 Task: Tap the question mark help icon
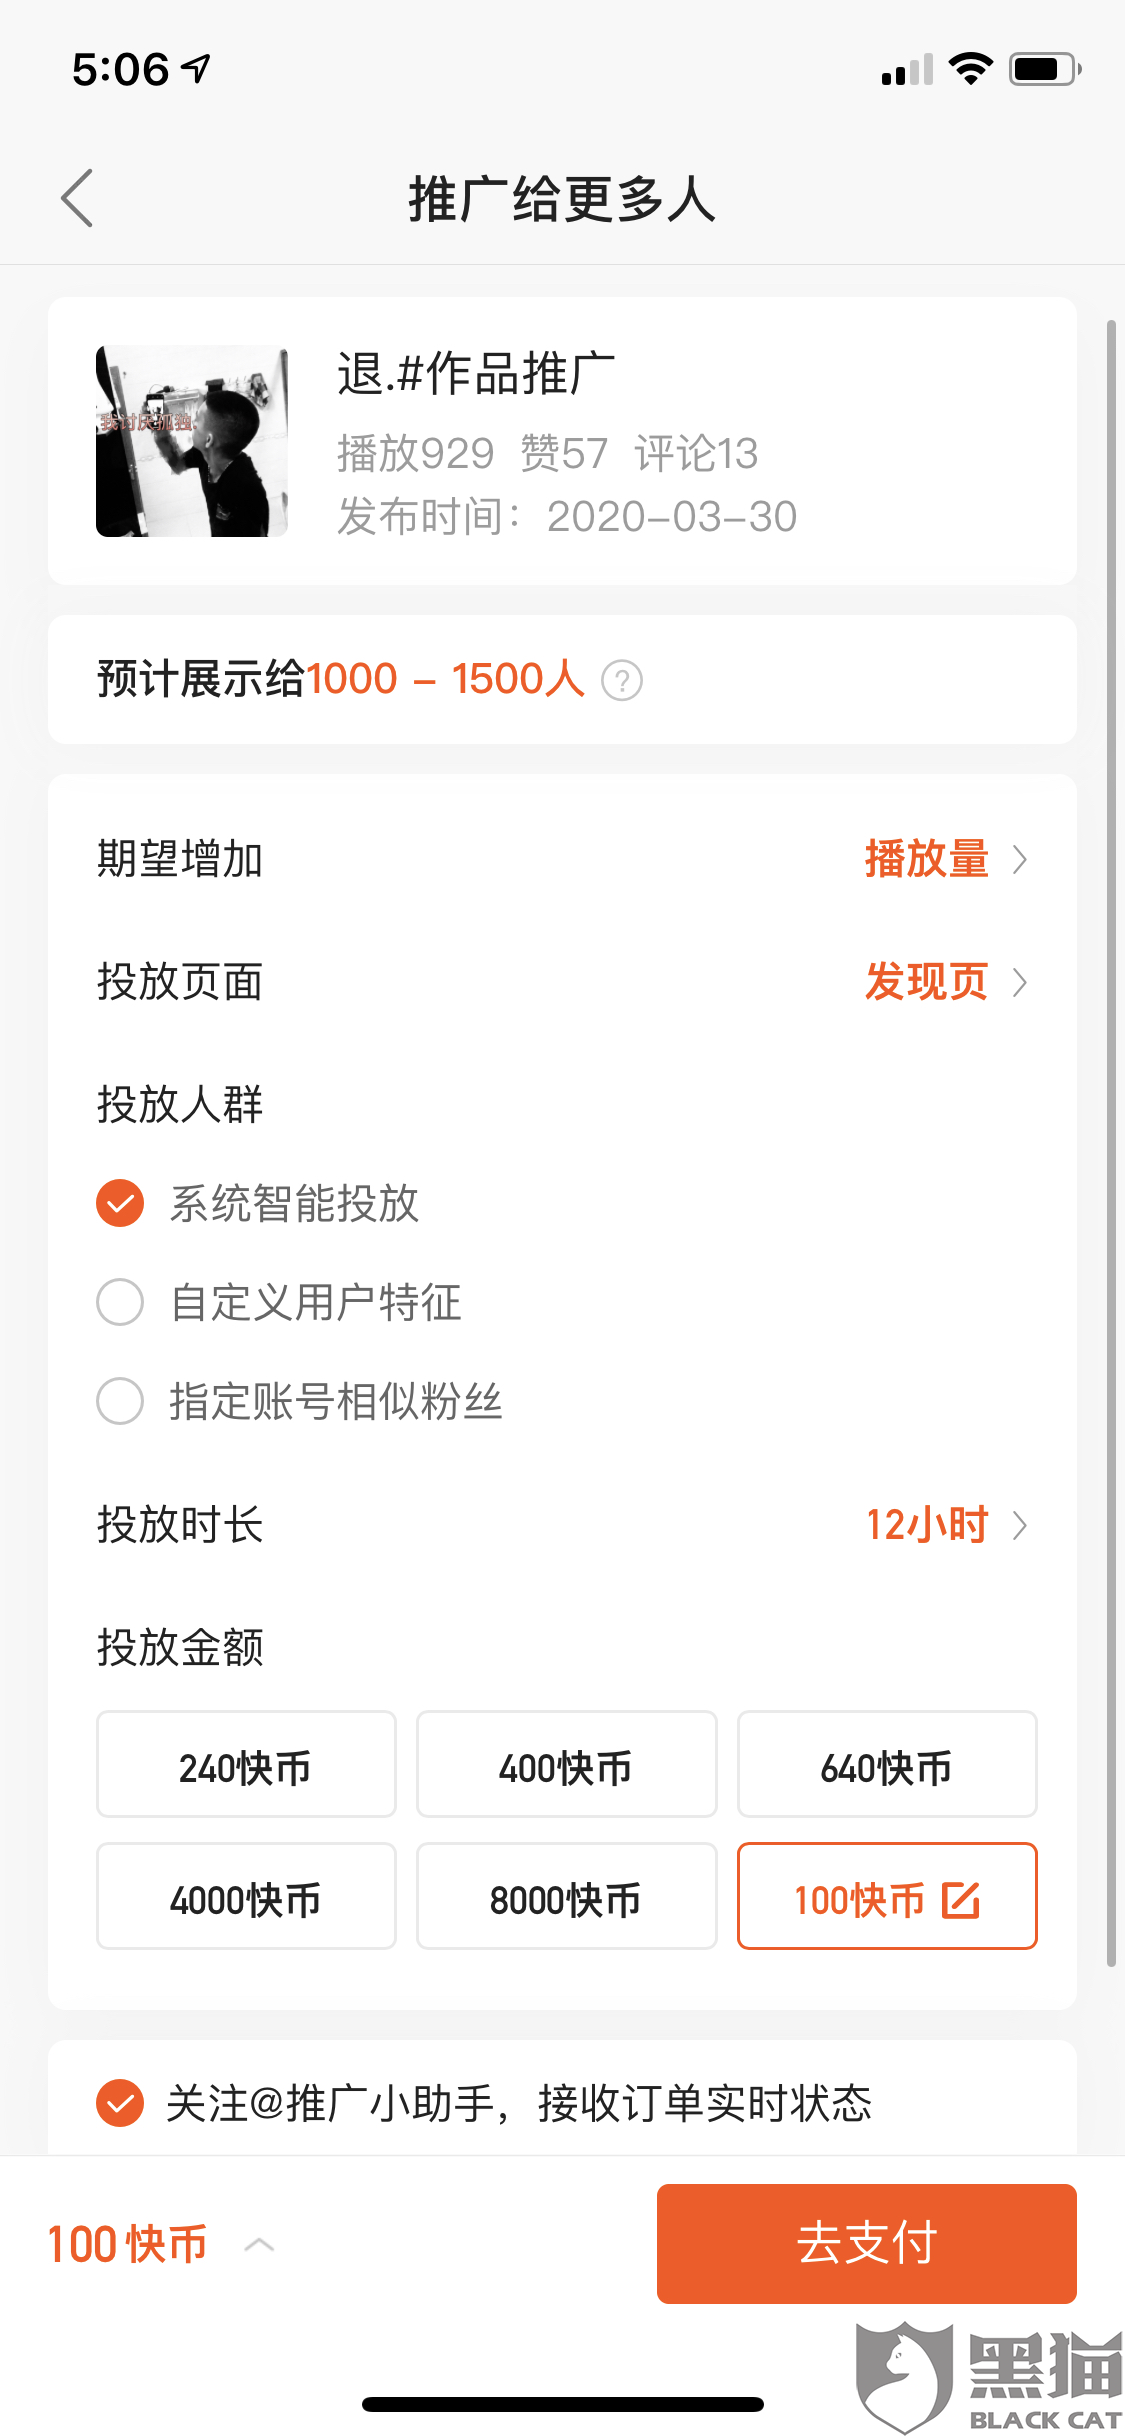(621, 681)
